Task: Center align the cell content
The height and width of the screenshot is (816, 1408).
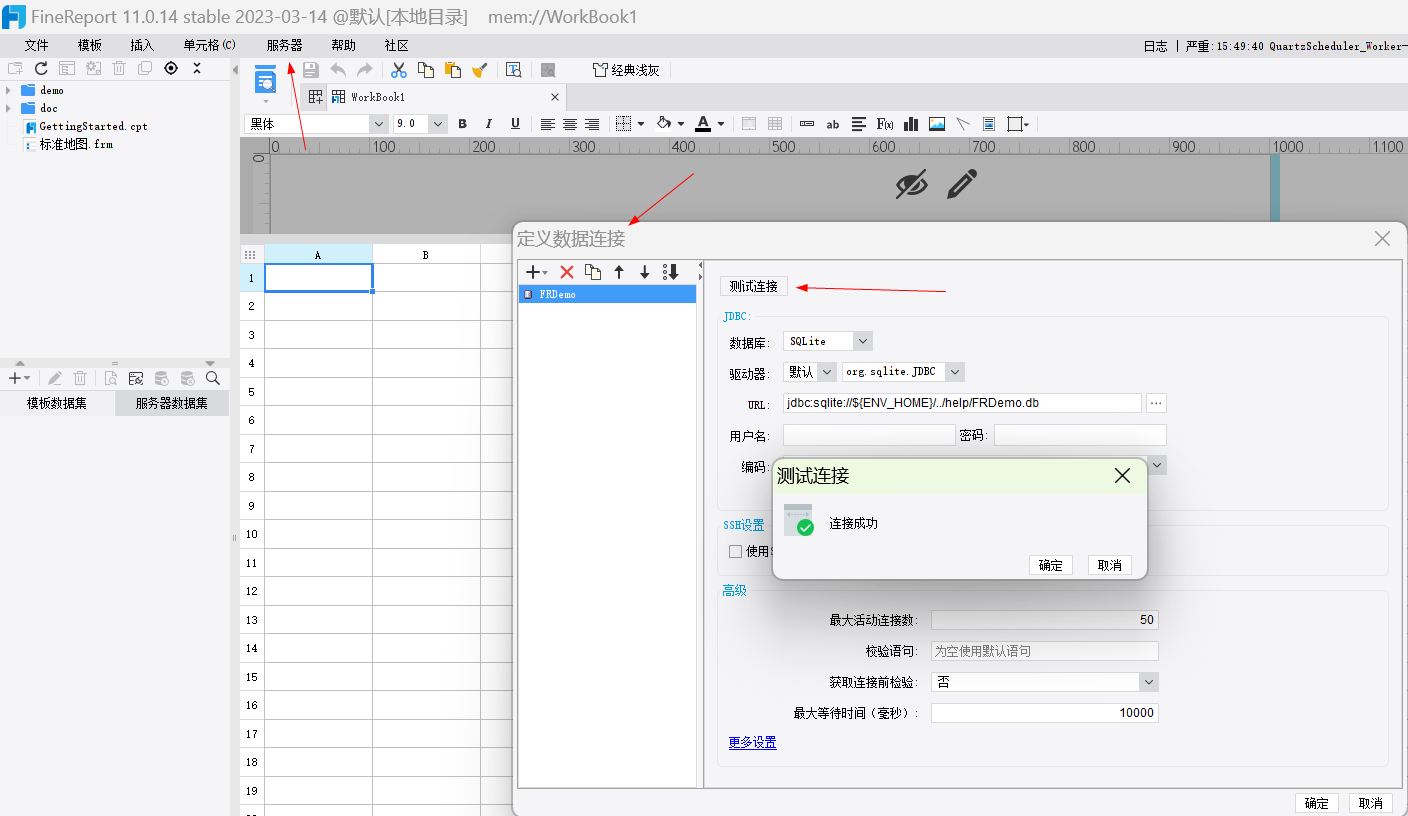Action: click(570, 124)
